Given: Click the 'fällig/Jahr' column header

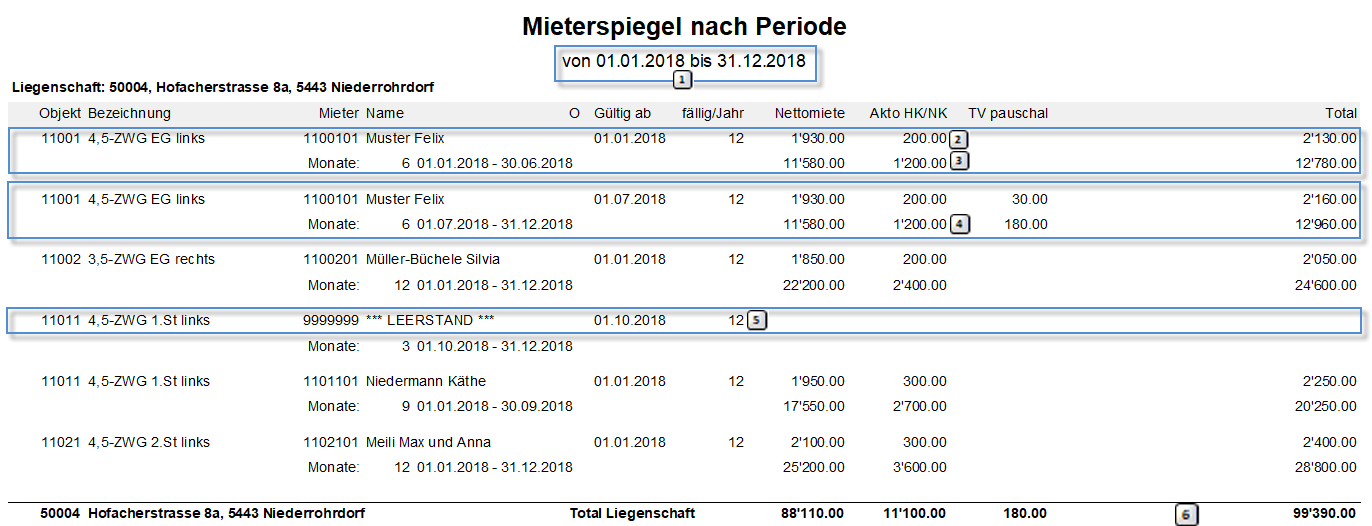Looking at the screenshot, I should [x=714, y=113].
